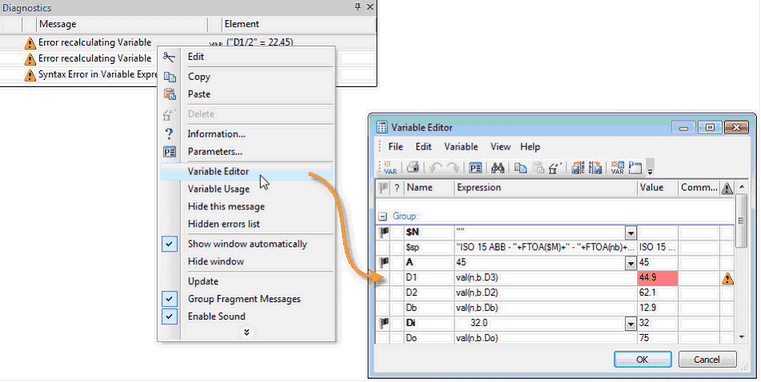Expand the context menu with double chevron
The width and height of the screenshot is (761, 382).
pos(247,332)
